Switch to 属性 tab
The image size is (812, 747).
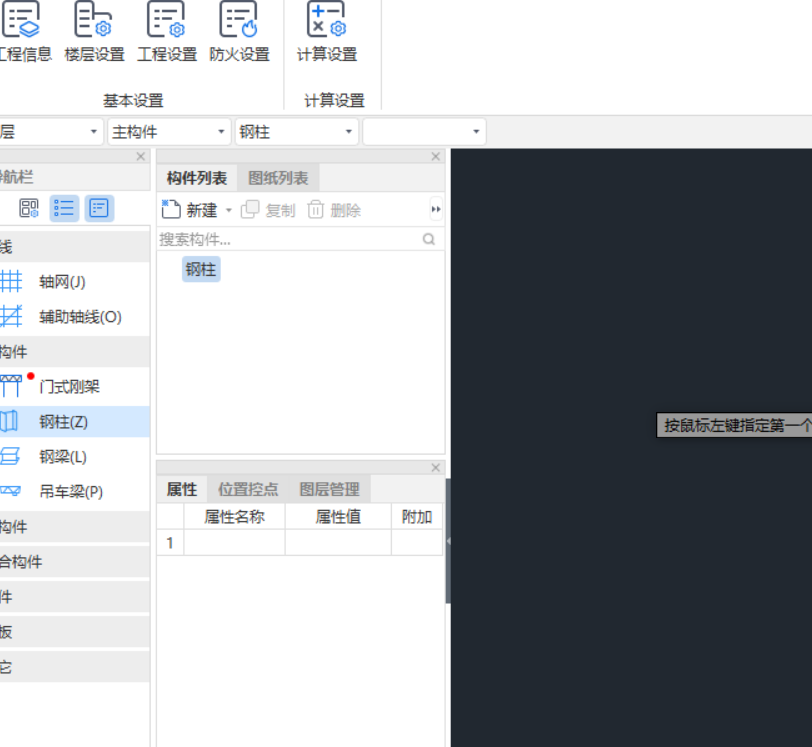[182, 489]
